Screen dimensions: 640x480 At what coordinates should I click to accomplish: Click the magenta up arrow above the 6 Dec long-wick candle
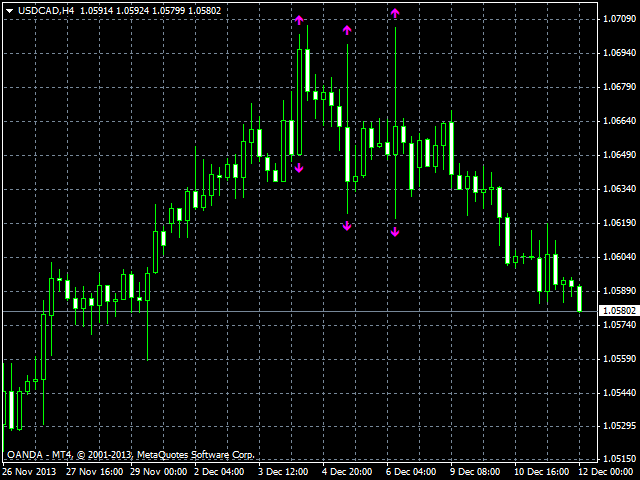[x=395, y=13]
